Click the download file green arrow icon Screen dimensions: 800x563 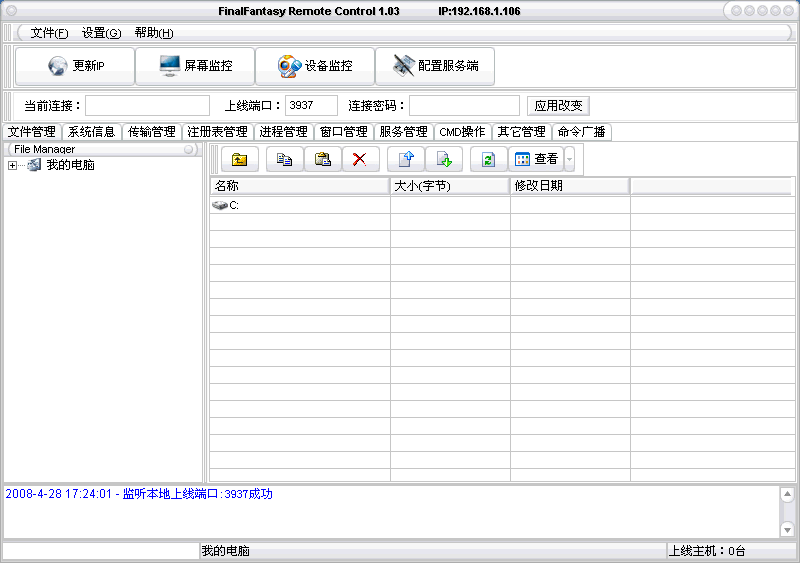coord(444,159)
